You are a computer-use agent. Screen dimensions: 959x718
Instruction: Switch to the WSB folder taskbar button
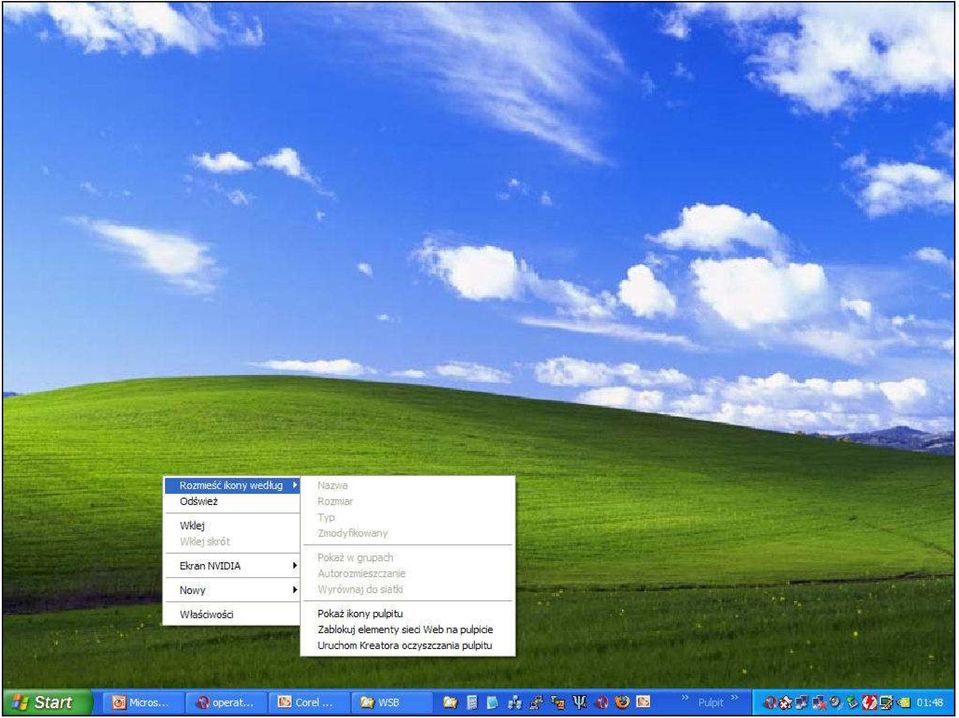coord(393,702)
